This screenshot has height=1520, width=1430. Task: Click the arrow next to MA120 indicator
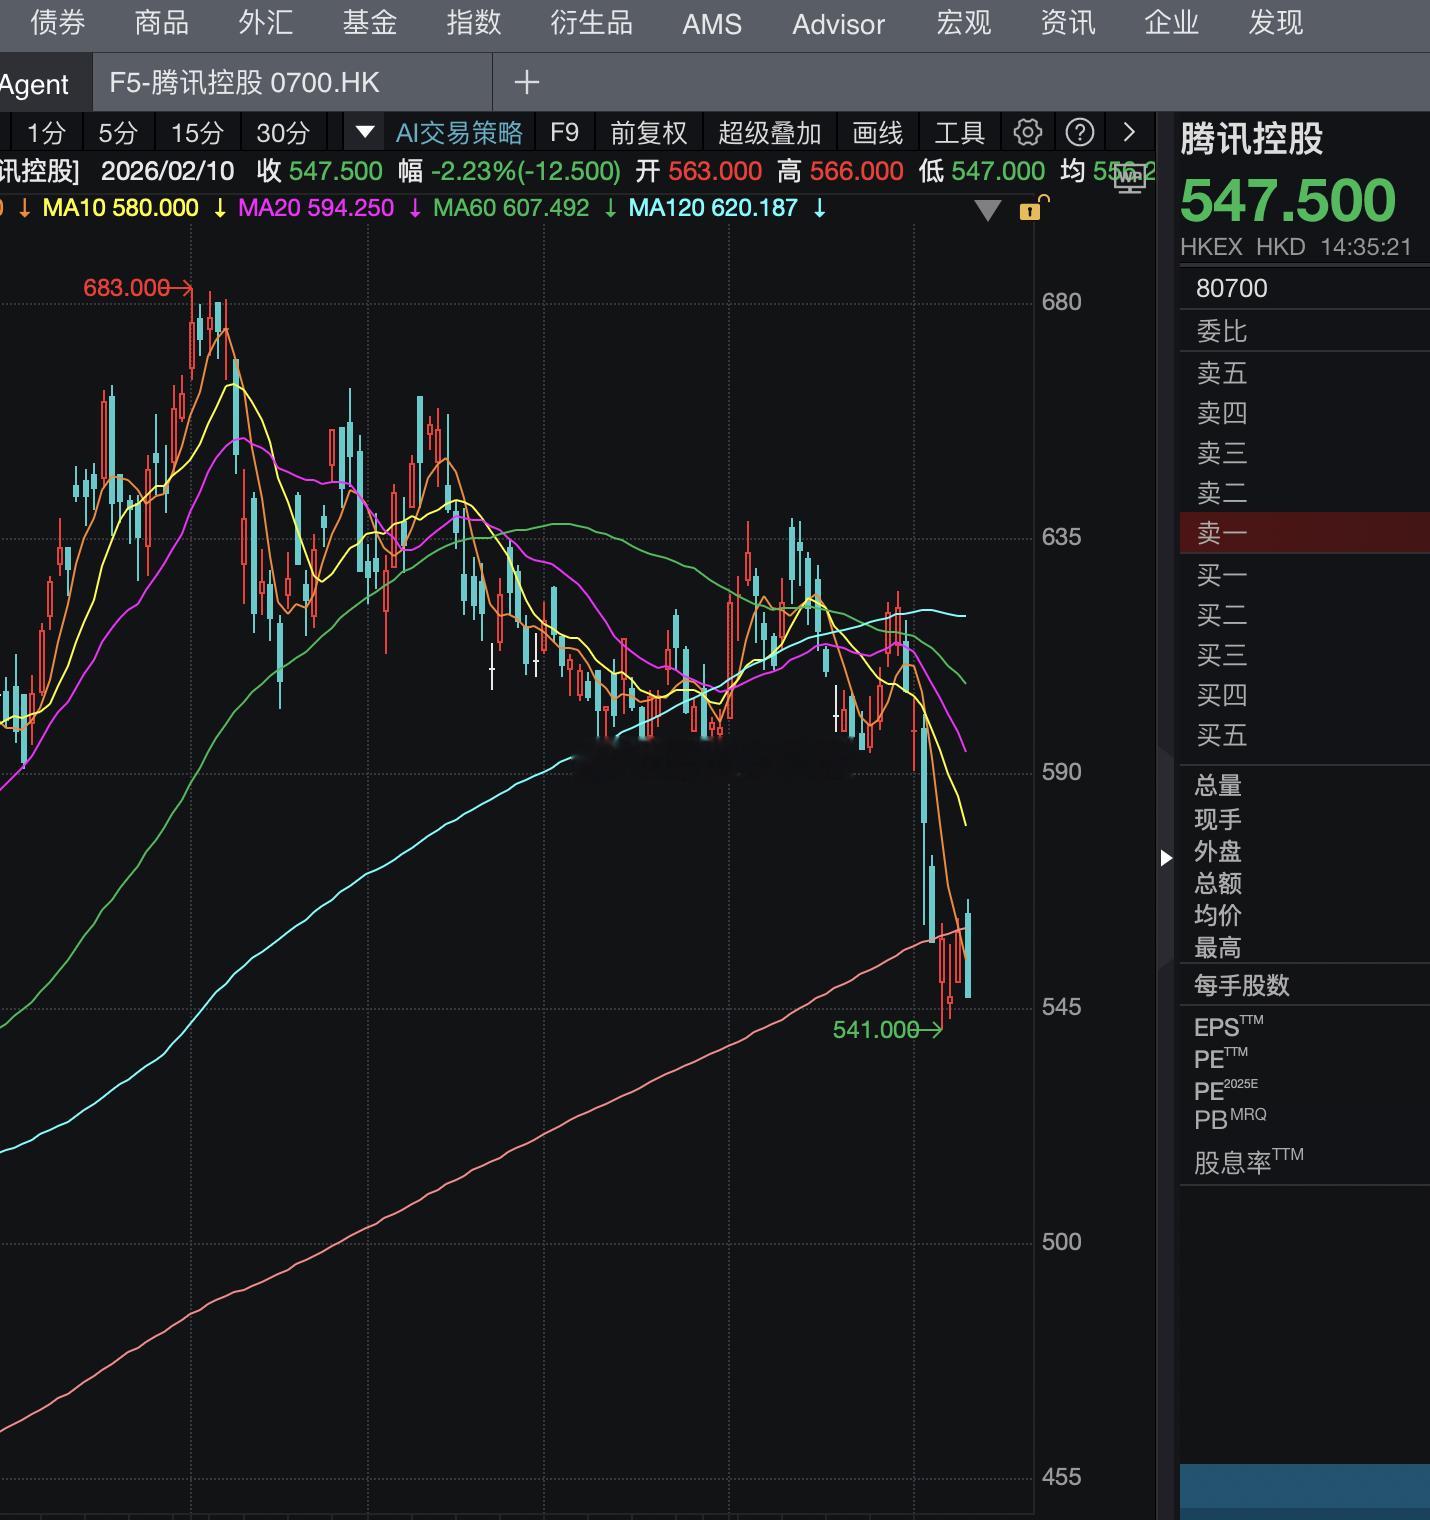820,209
